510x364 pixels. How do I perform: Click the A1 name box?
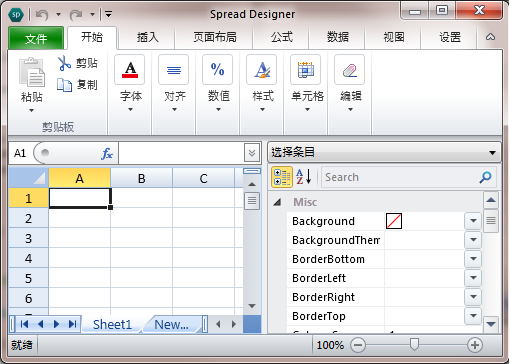21,153
